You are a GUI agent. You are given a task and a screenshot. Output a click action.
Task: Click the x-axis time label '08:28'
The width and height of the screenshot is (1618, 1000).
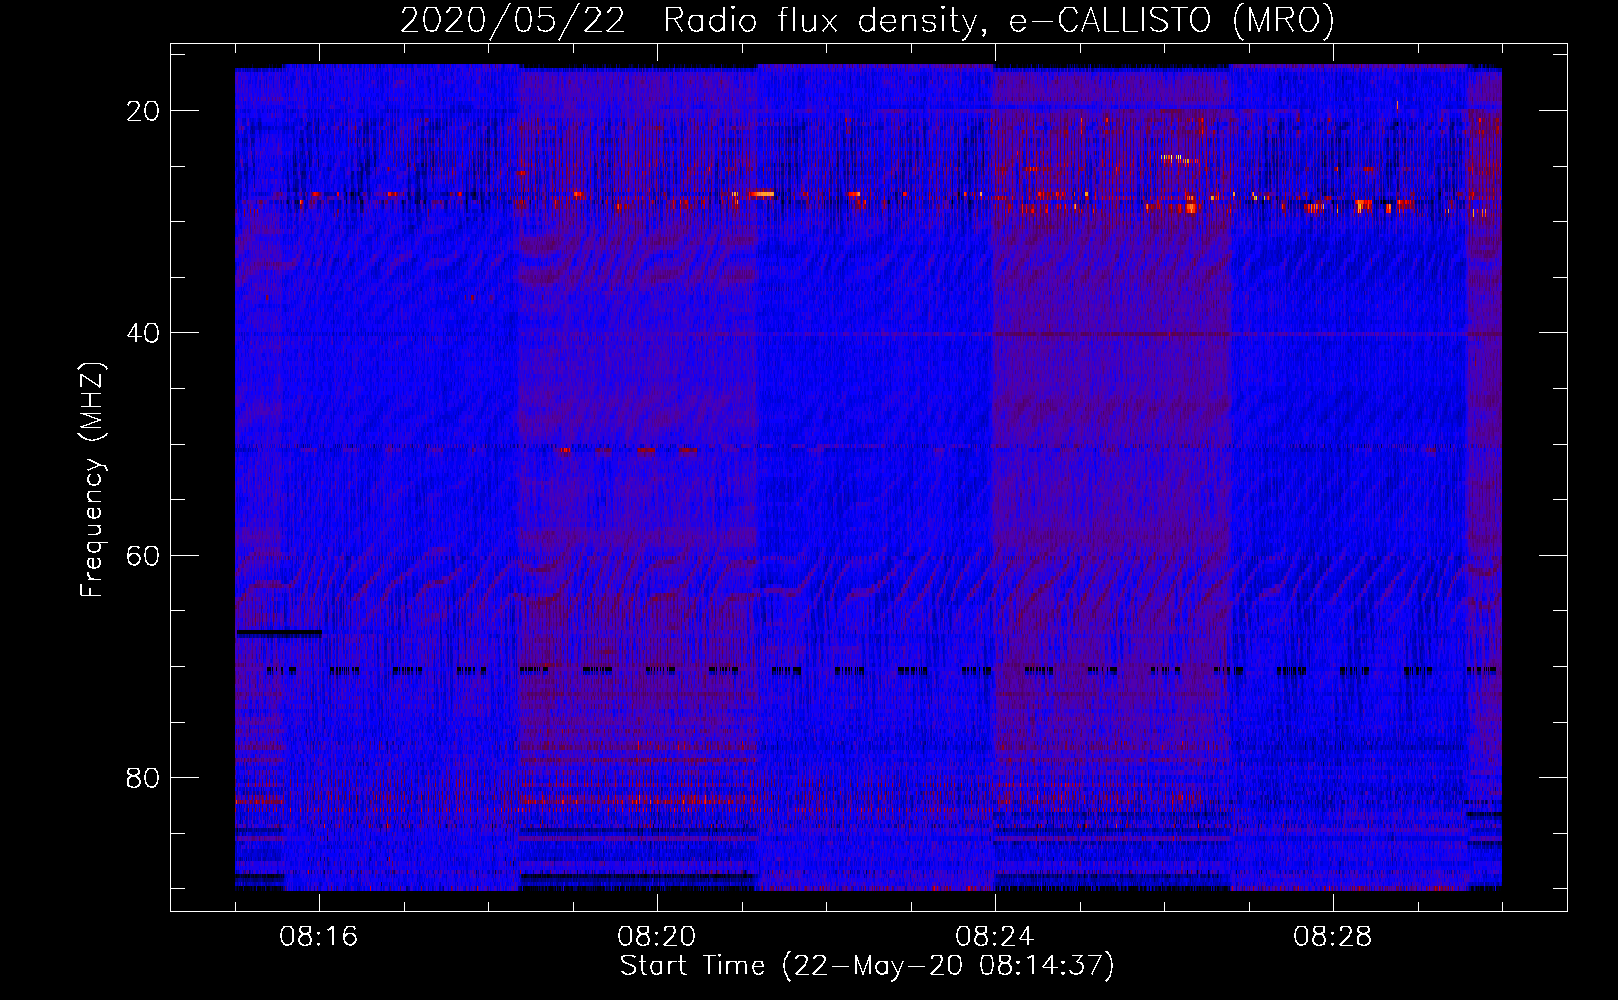tap(1333, 937)
